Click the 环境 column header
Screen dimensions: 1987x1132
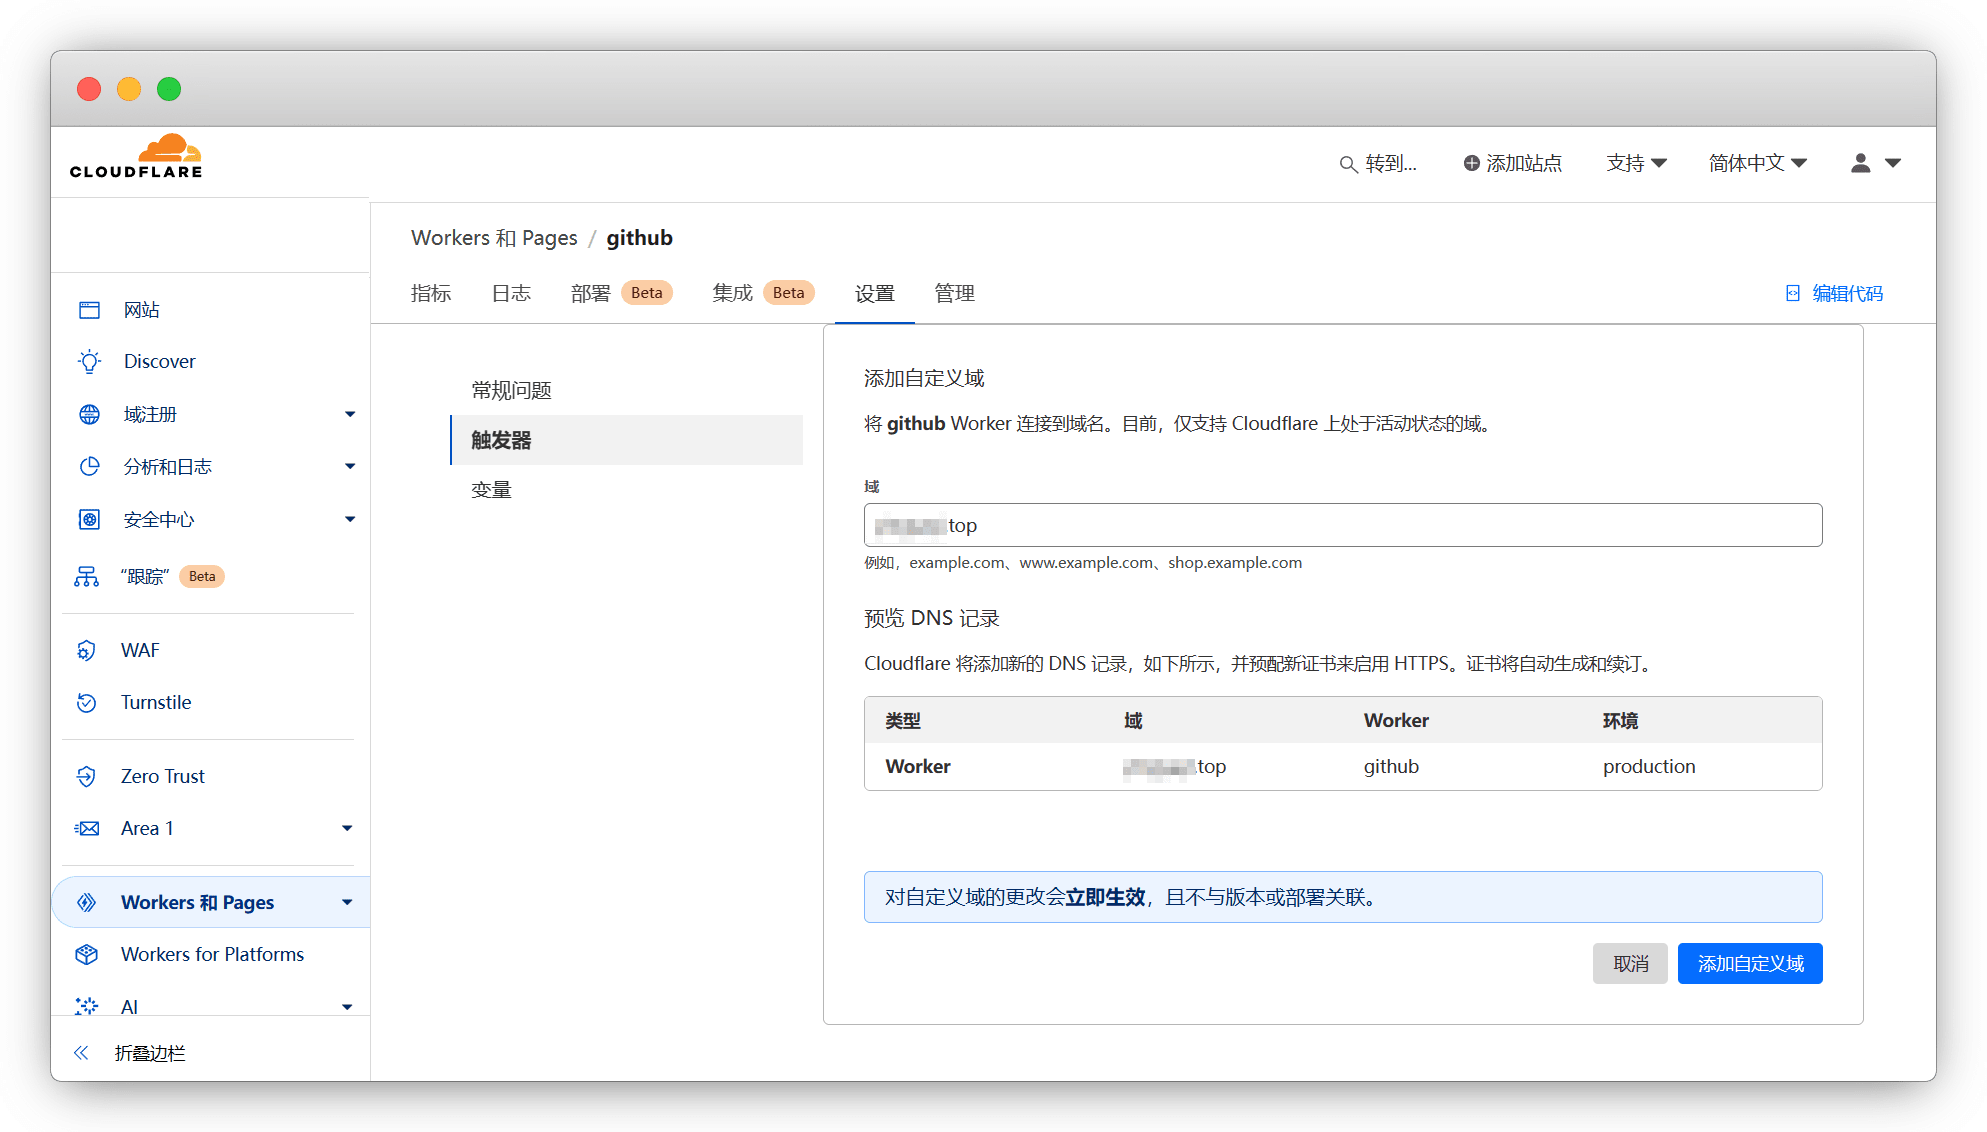point(1620,721)
